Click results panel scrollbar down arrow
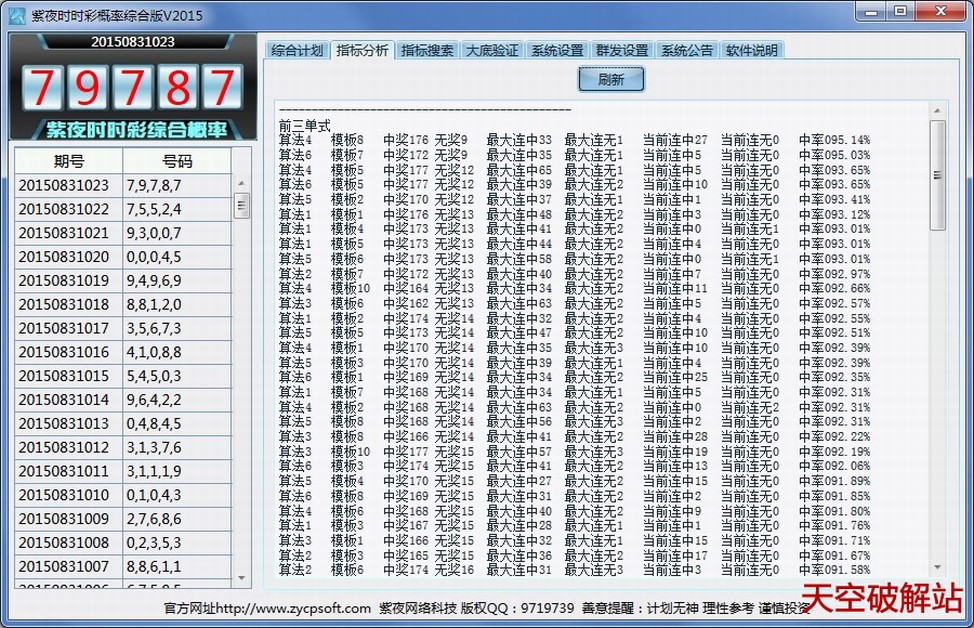This screenshot has height=628, width=974. coord(938,569)
